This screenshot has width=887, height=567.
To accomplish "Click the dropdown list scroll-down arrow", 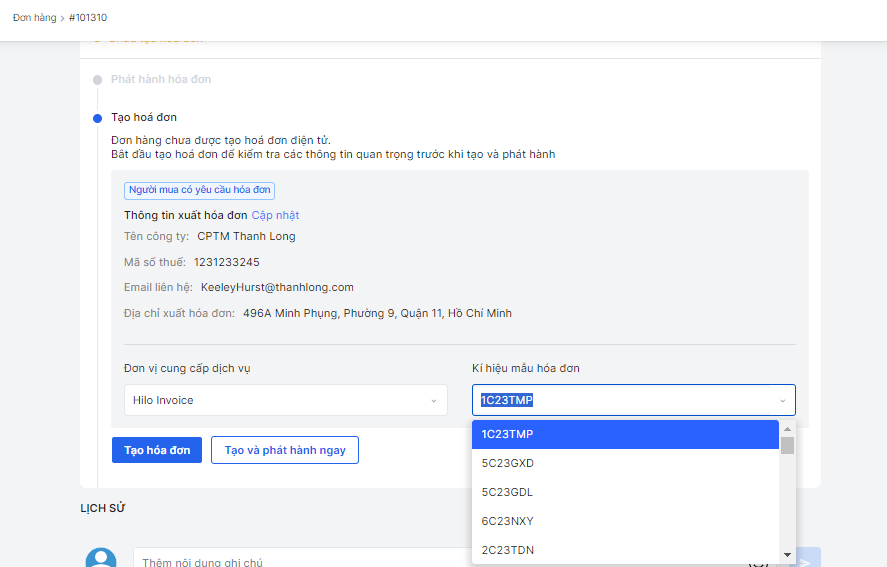I will 787,554.
